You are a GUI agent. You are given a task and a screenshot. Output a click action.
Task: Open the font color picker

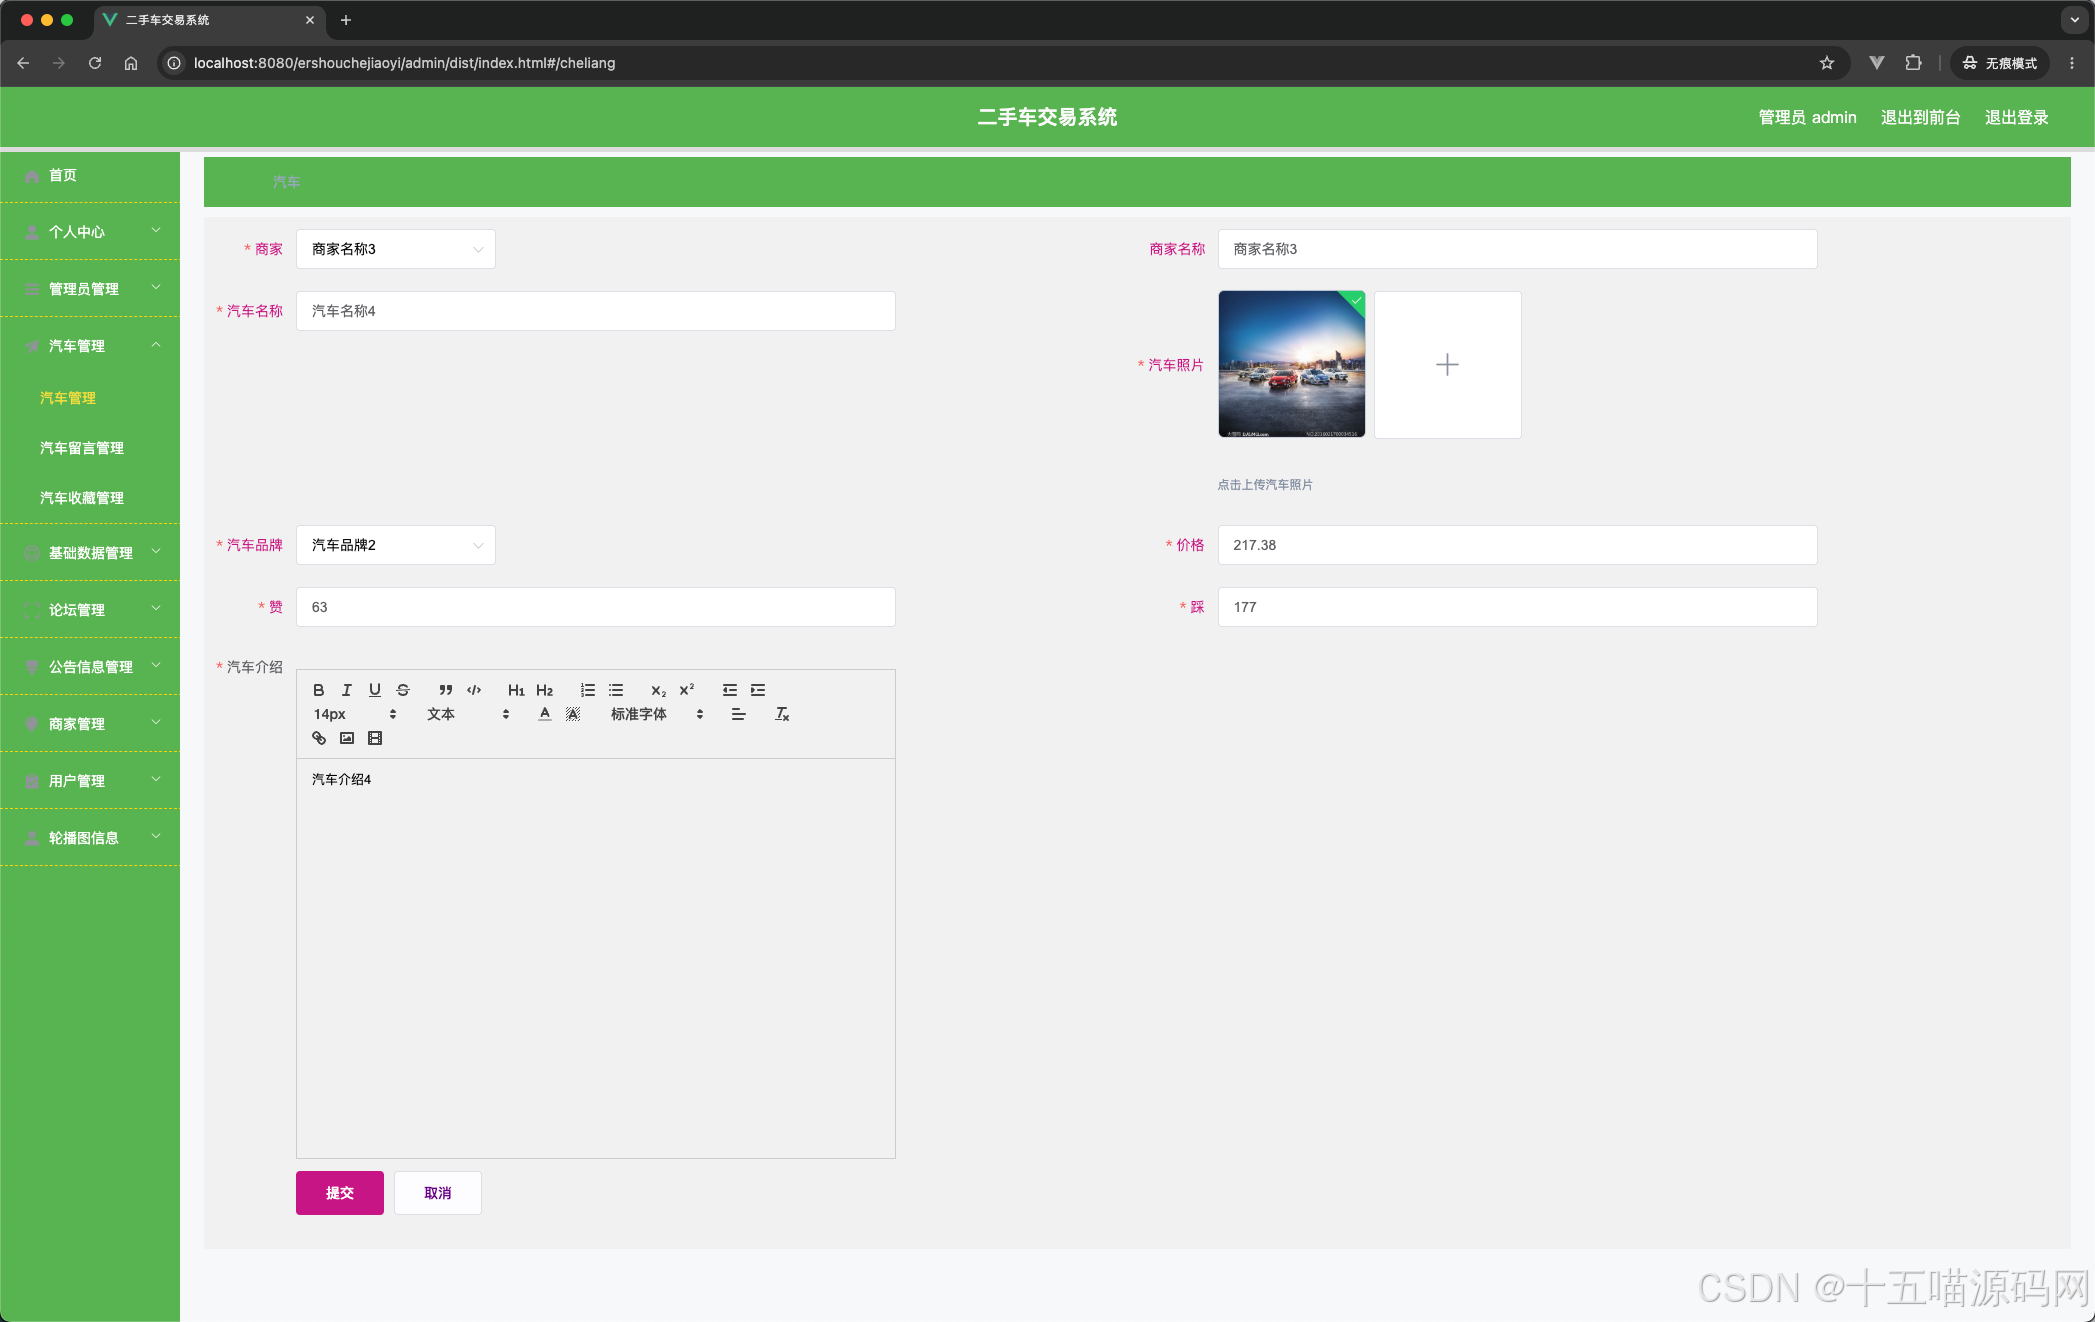pyautogui.click(x=544, y=714)
